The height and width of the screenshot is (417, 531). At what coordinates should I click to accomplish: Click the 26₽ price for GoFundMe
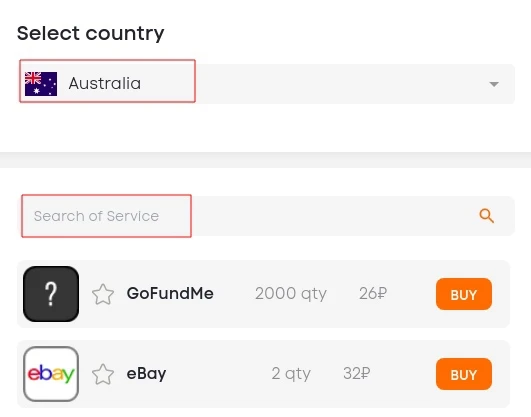pos(373,293)
